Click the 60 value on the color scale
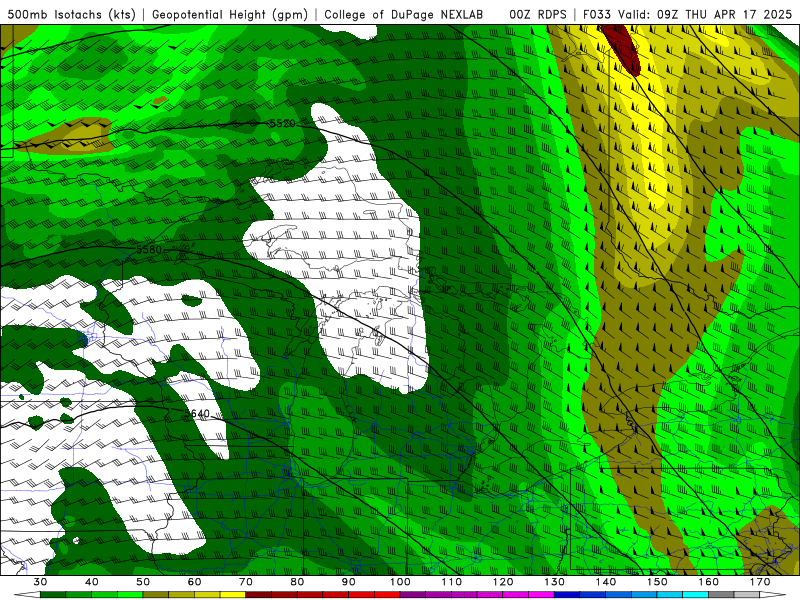The width and height of the screenshot is (800, 600). [194, 582]
